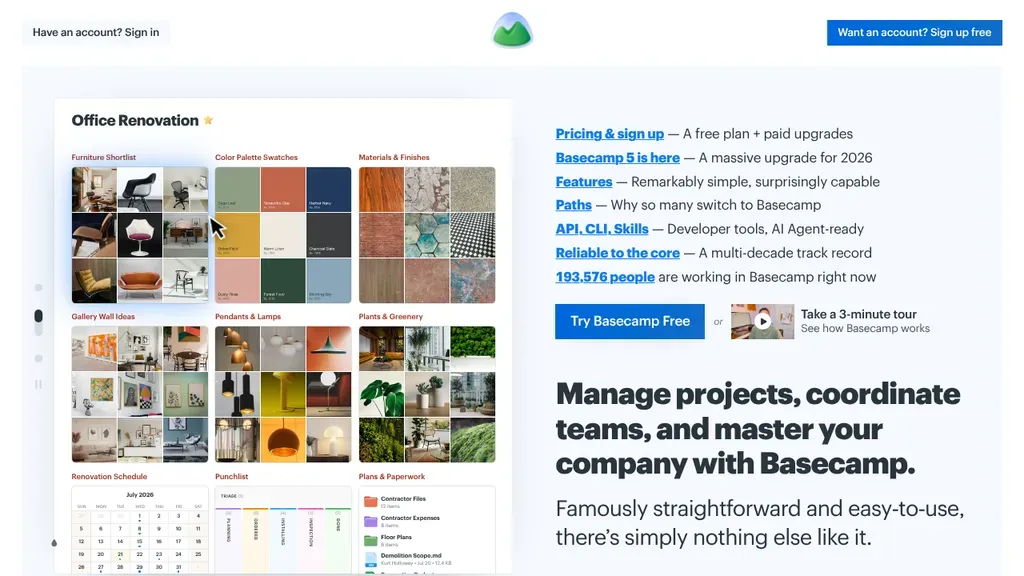The width and height of the screenshot is (1024, 576).
Task: Click the Demolition Scope.md file icon
Action: coord(370,559)
